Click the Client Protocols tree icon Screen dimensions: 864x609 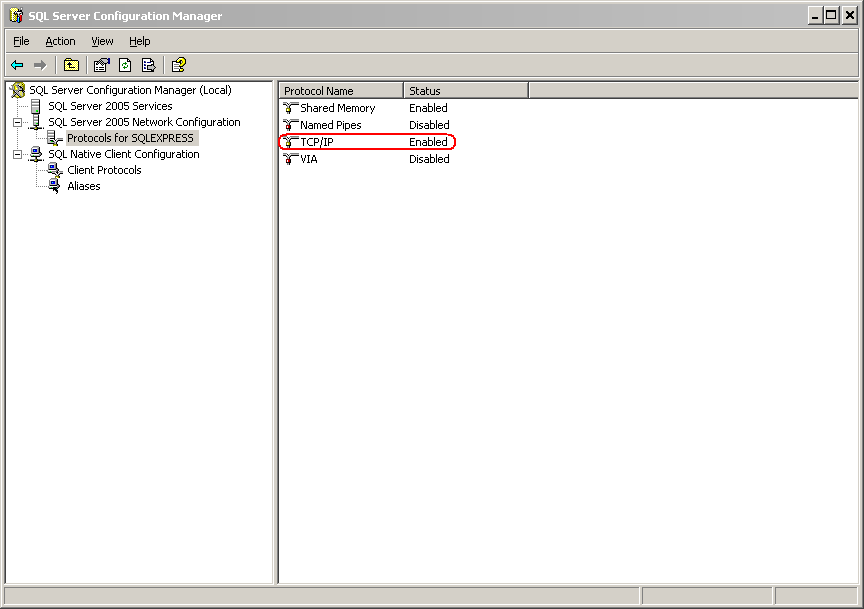[55, 170]
